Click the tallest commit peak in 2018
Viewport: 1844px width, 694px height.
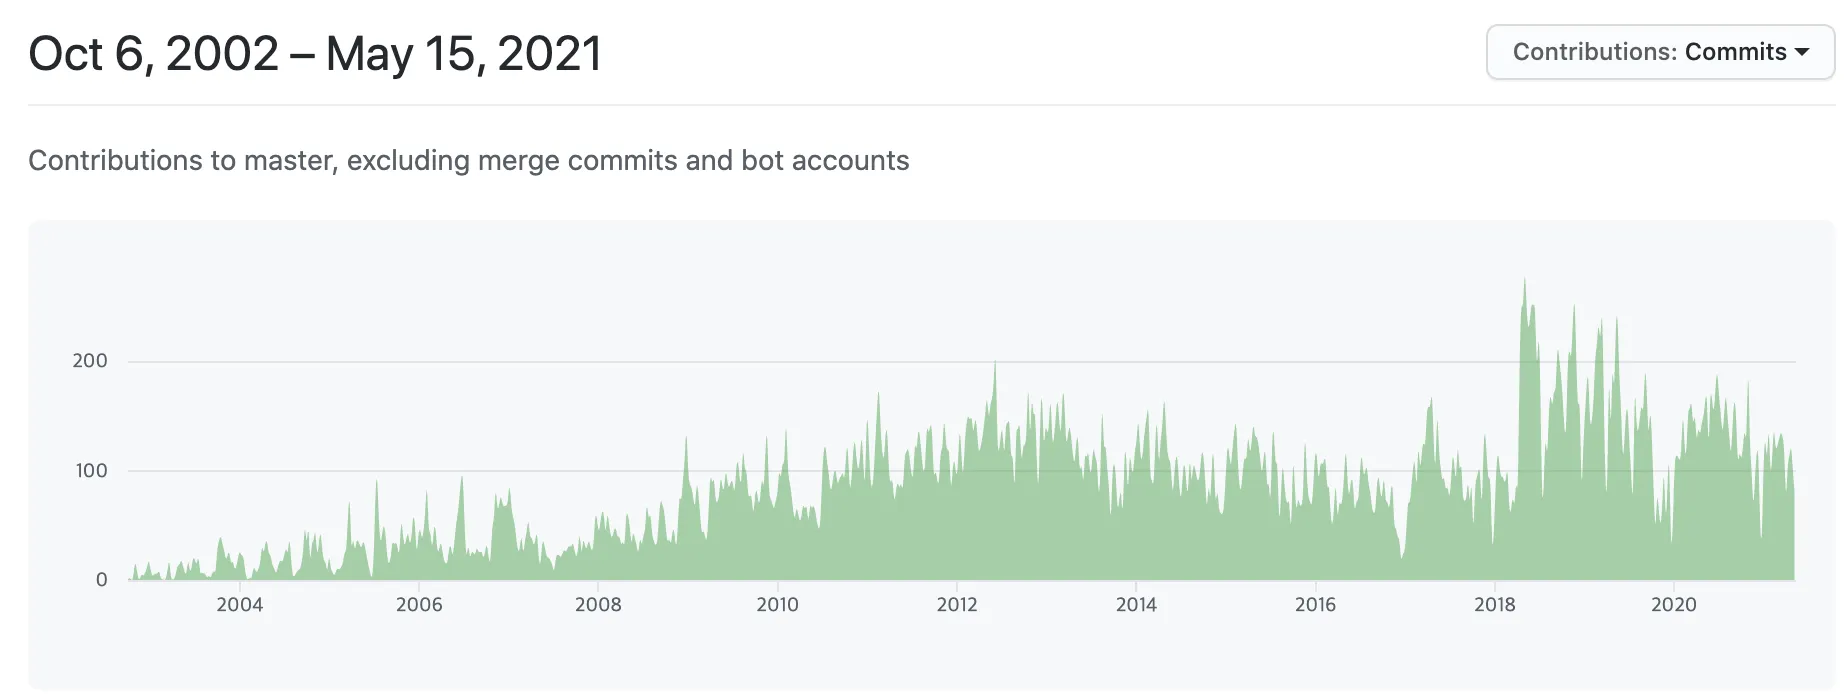(1524, 282)
